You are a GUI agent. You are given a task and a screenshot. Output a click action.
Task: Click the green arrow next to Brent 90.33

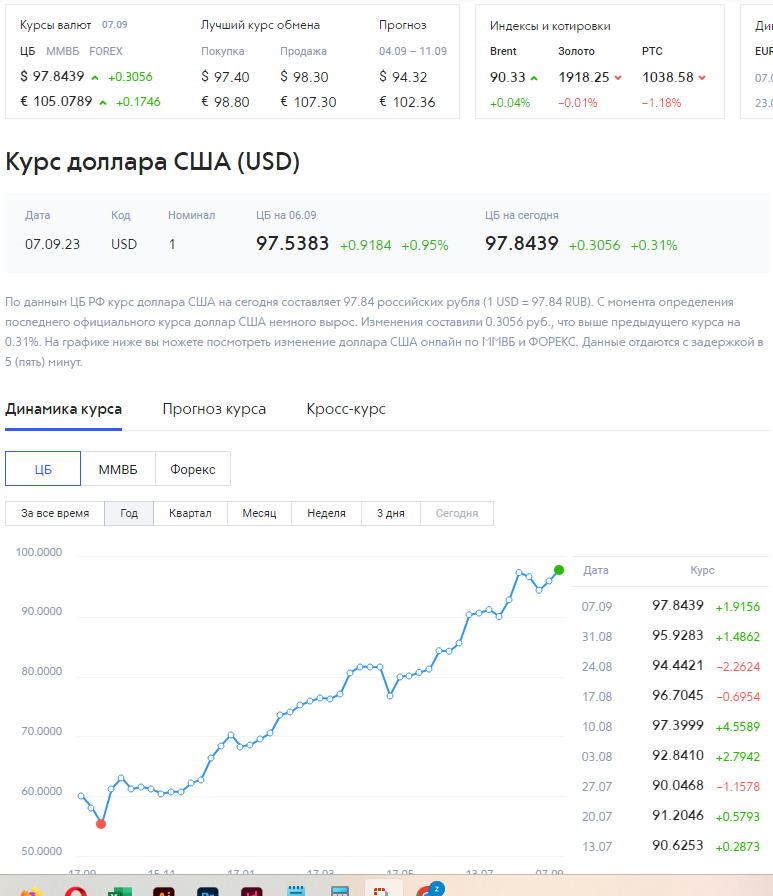pos(534,77)
